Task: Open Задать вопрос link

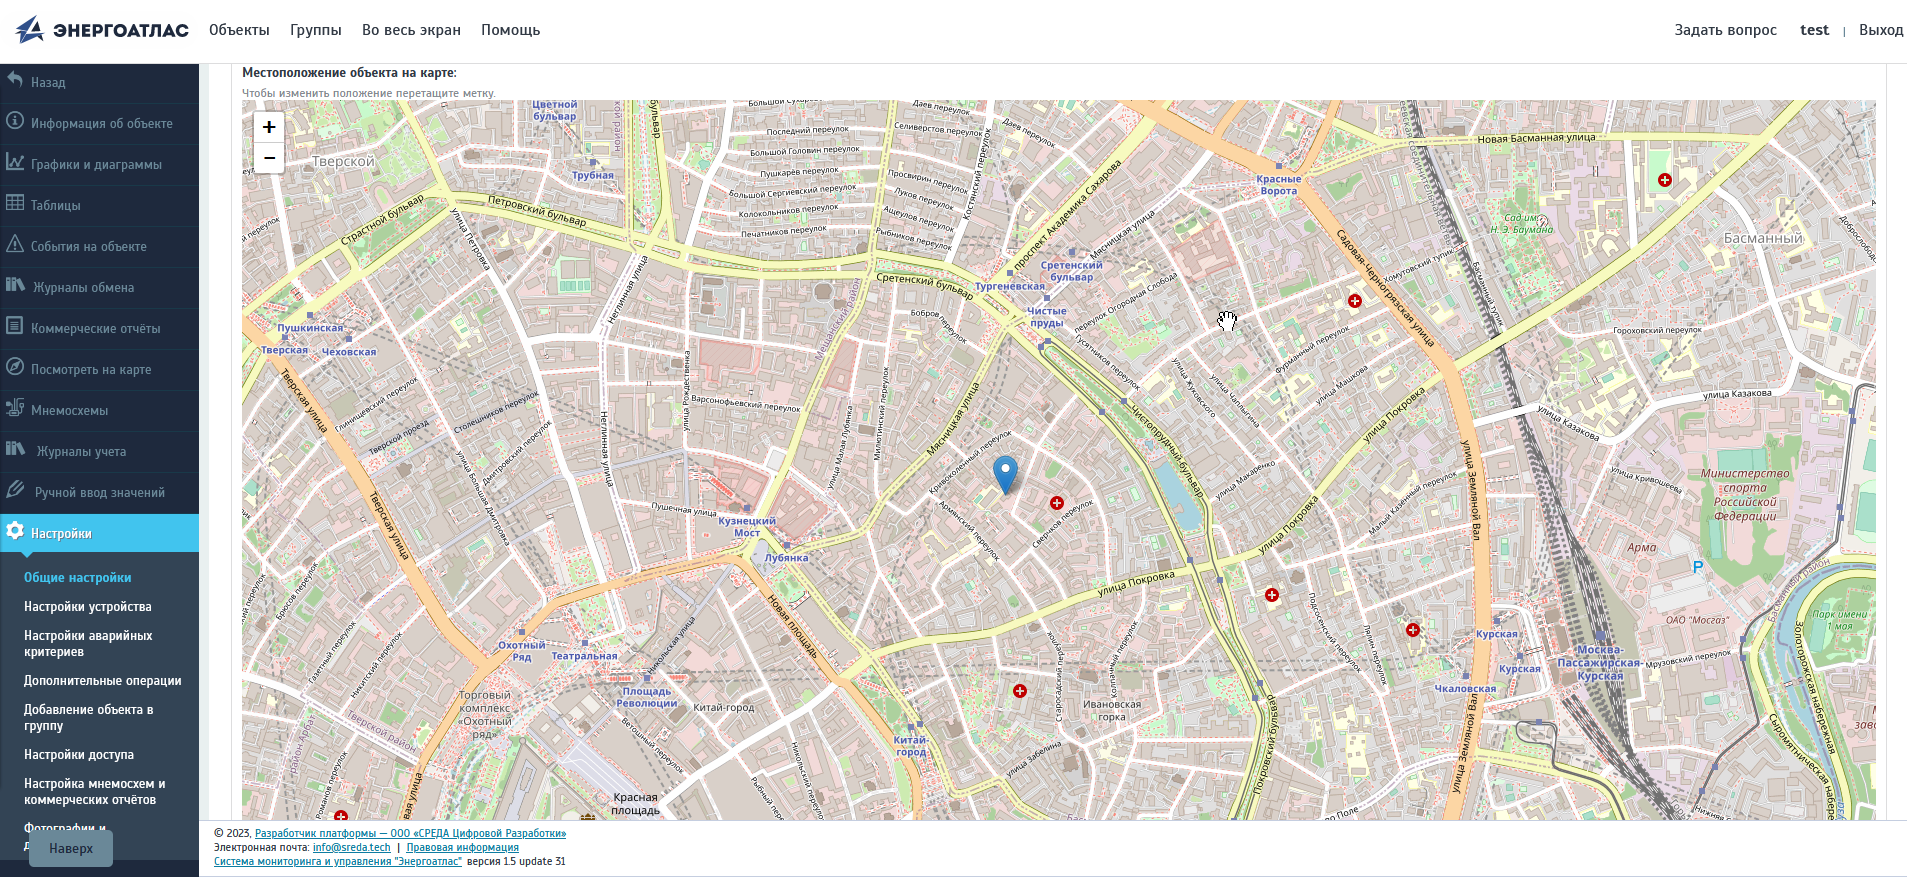Action: pyautogui.click(x=1725, y=30)
